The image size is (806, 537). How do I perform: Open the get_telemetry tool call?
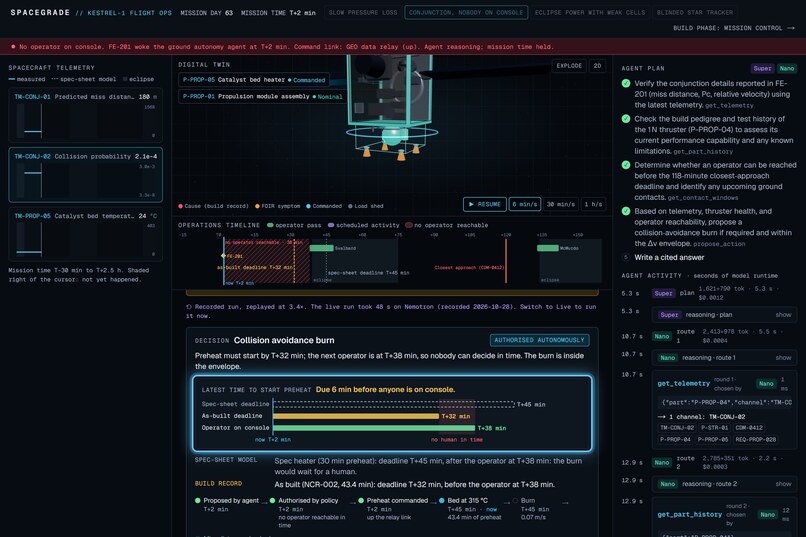click(683, 383)
